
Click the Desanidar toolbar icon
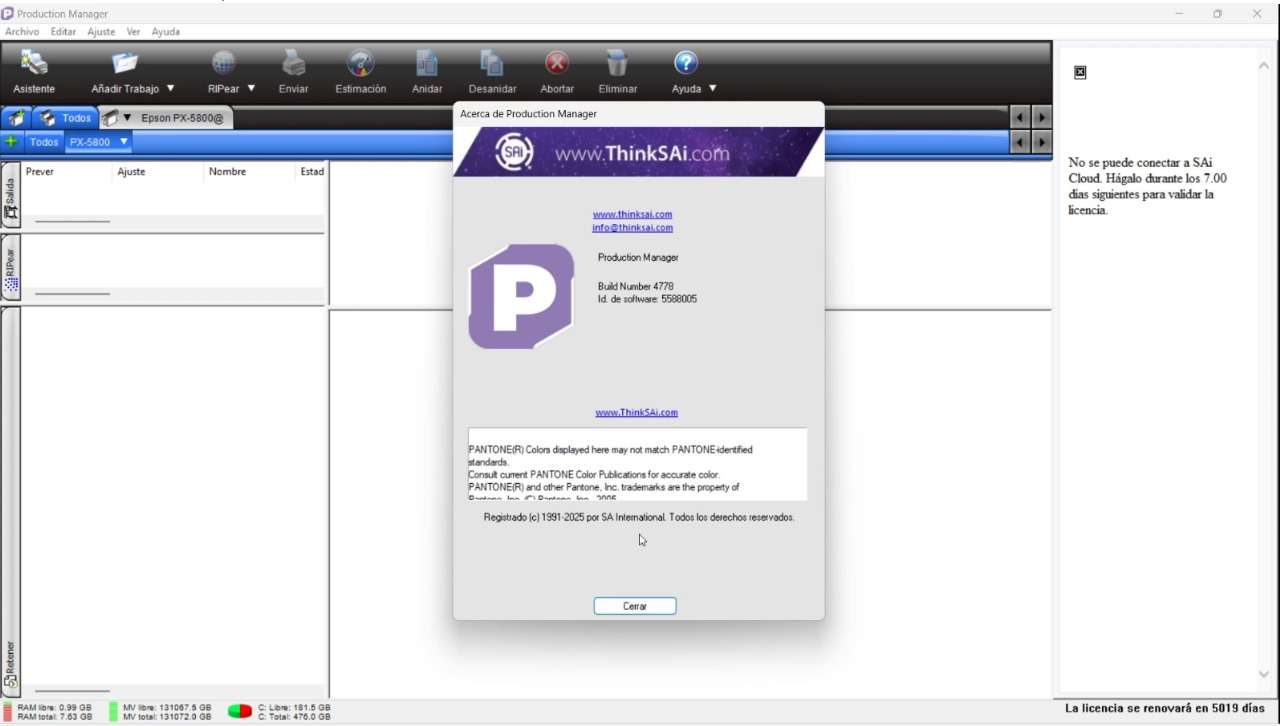pyautogui.click(x=492, y=64)
